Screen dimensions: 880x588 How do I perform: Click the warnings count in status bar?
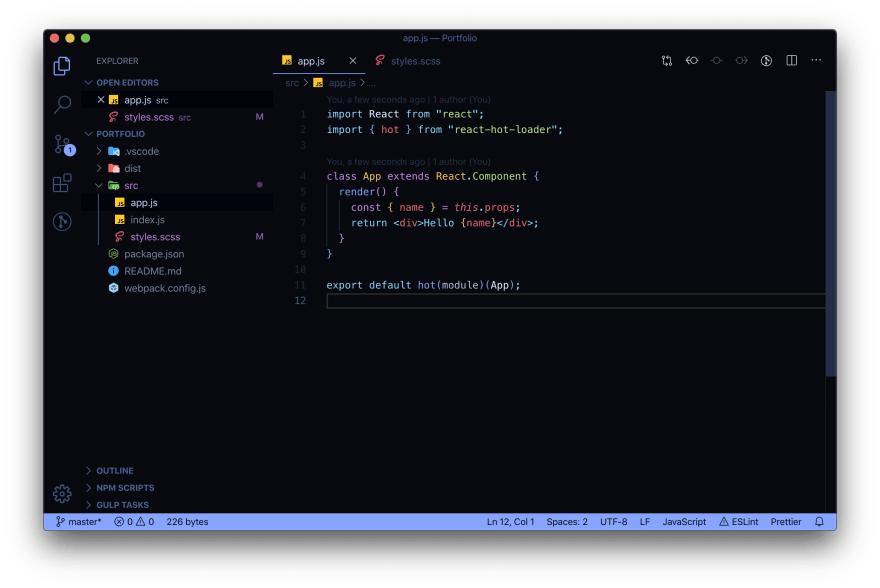[145, 522]
